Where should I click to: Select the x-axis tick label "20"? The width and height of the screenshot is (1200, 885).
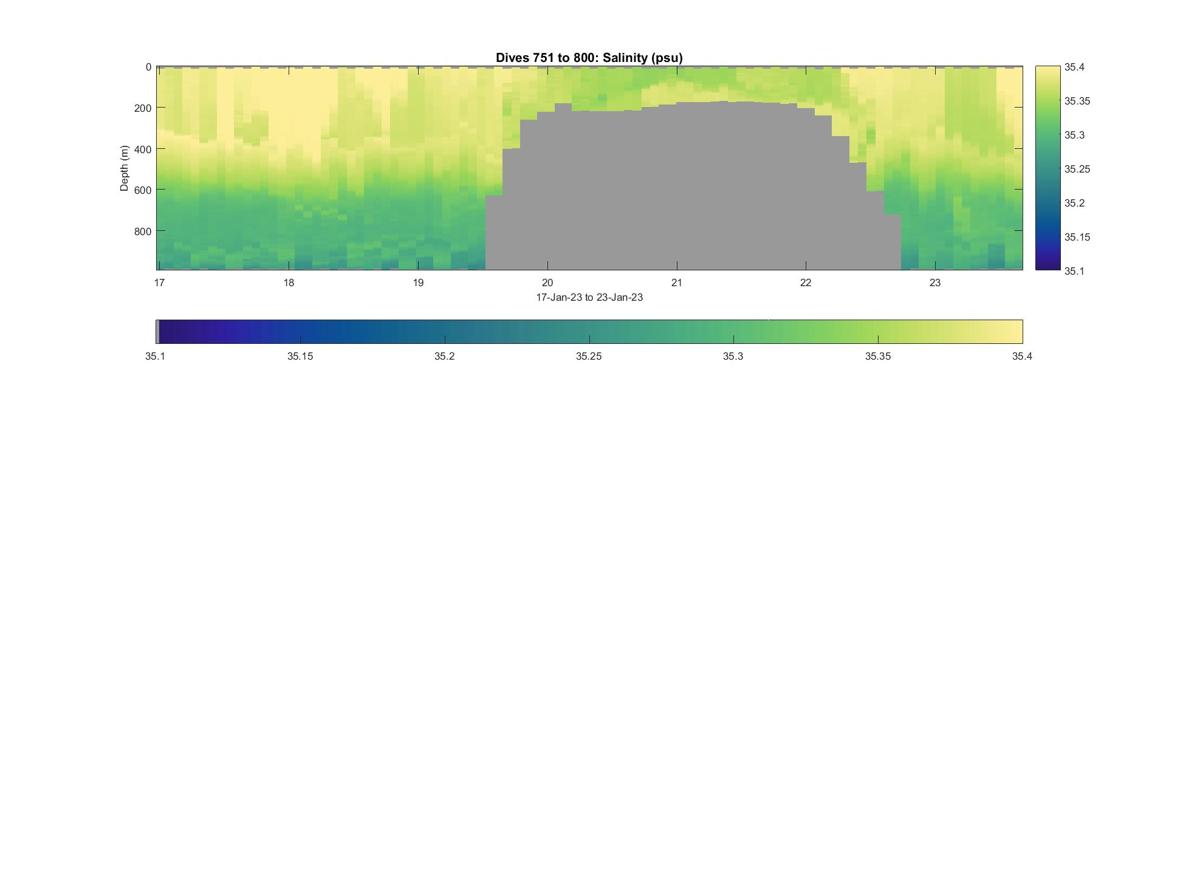[x=547, y=283]
